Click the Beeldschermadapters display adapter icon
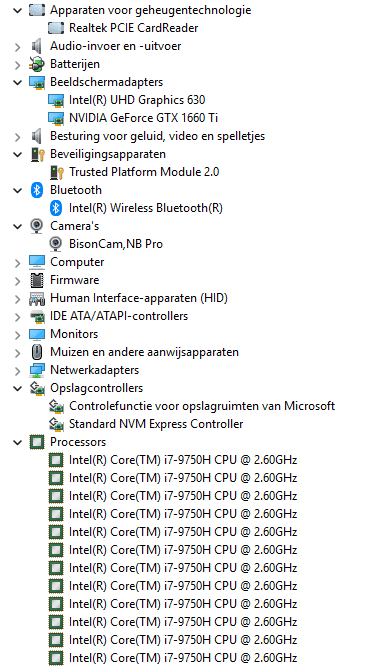 click(x=37, y=82)
